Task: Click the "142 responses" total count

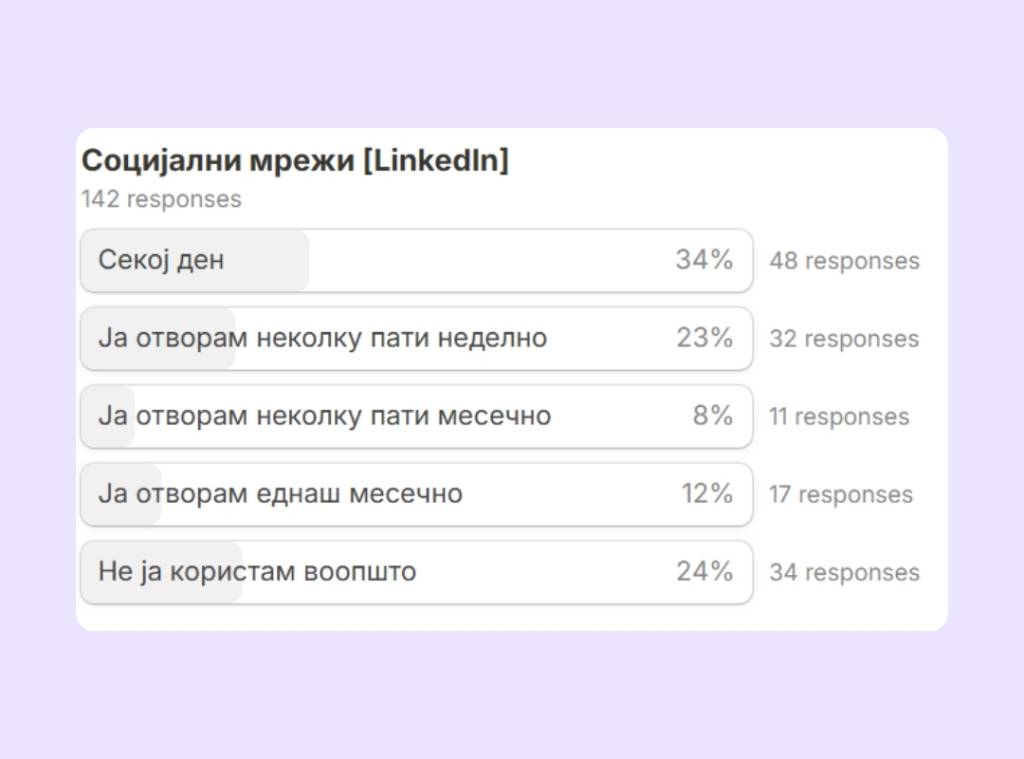Action: (161, 199)
